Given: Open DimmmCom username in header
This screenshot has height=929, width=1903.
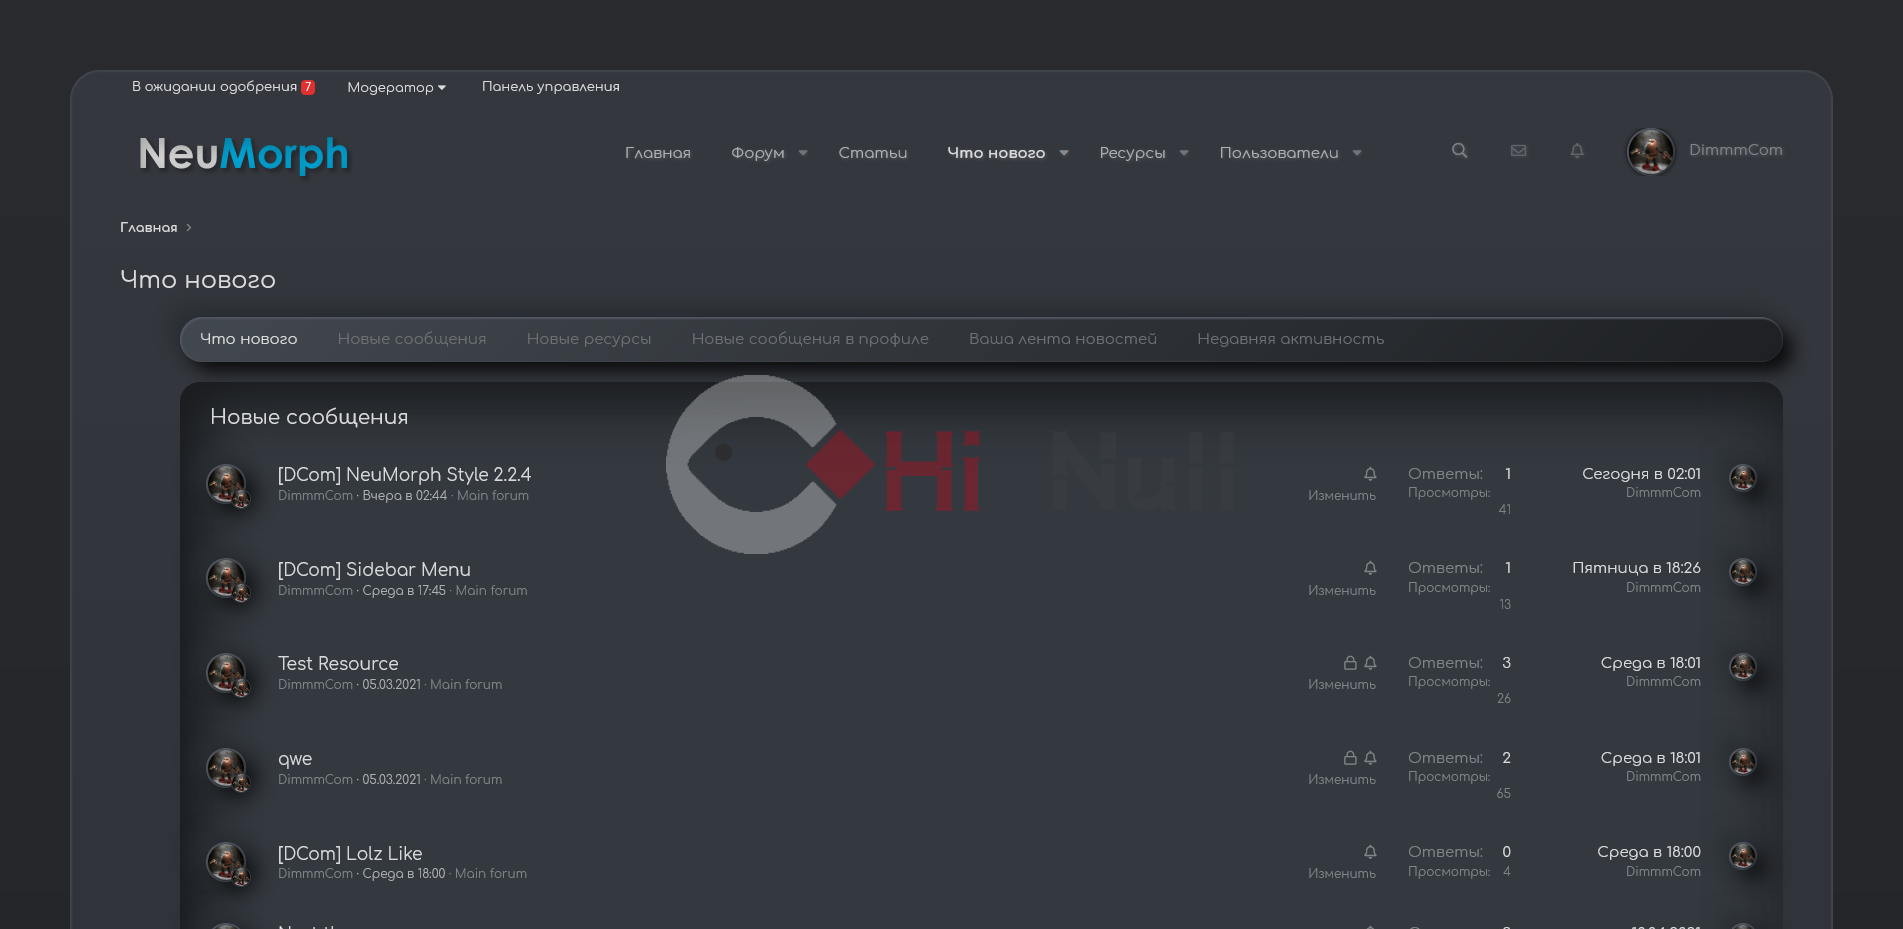Looking at the screenshot, I should point(1736,150).
